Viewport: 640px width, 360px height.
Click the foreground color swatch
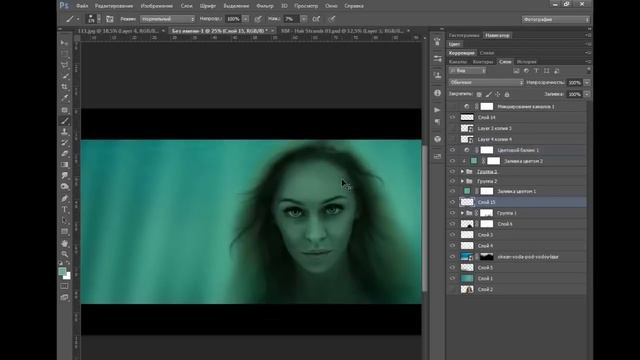click(x=62, y=271)
